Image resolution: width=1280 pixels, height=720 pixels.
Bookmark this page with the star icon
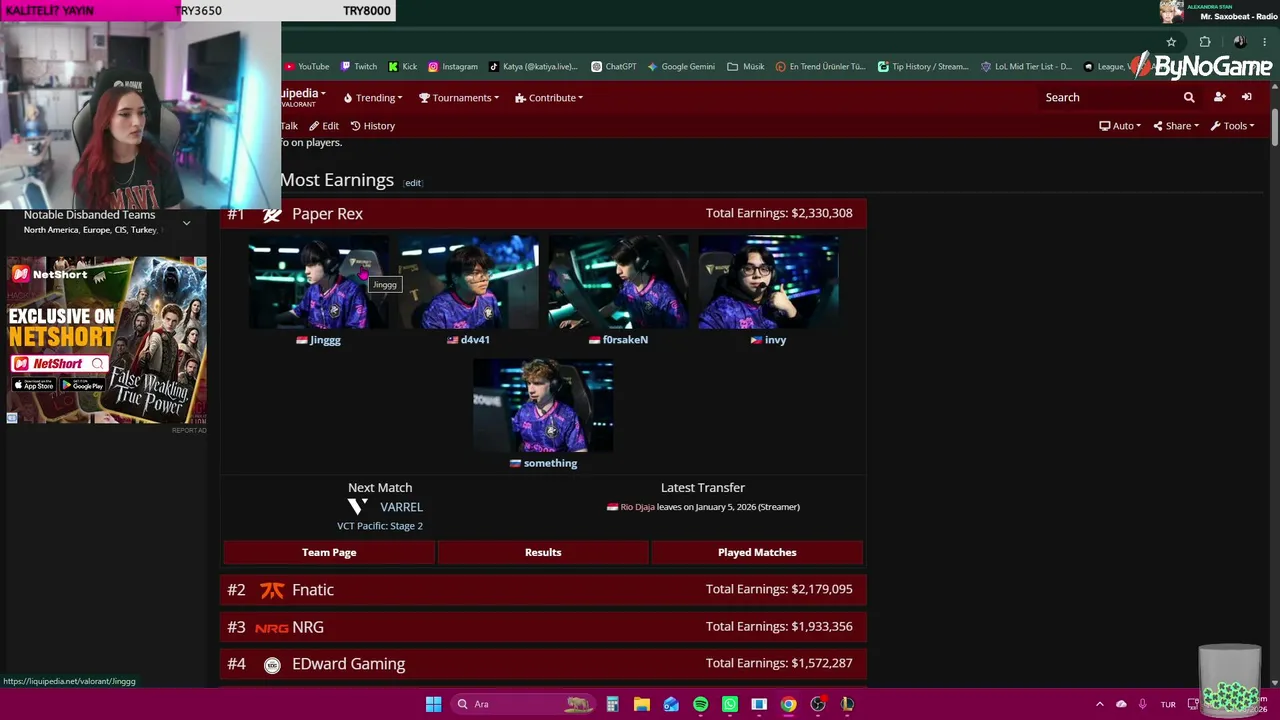[x=1171, y=42]
